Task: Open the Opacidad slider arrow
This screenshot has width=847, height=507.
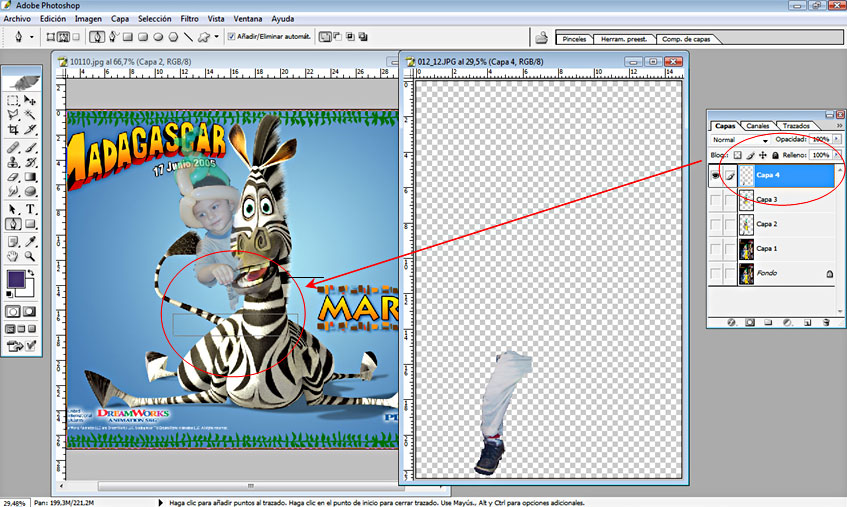Action: point(837,139)
